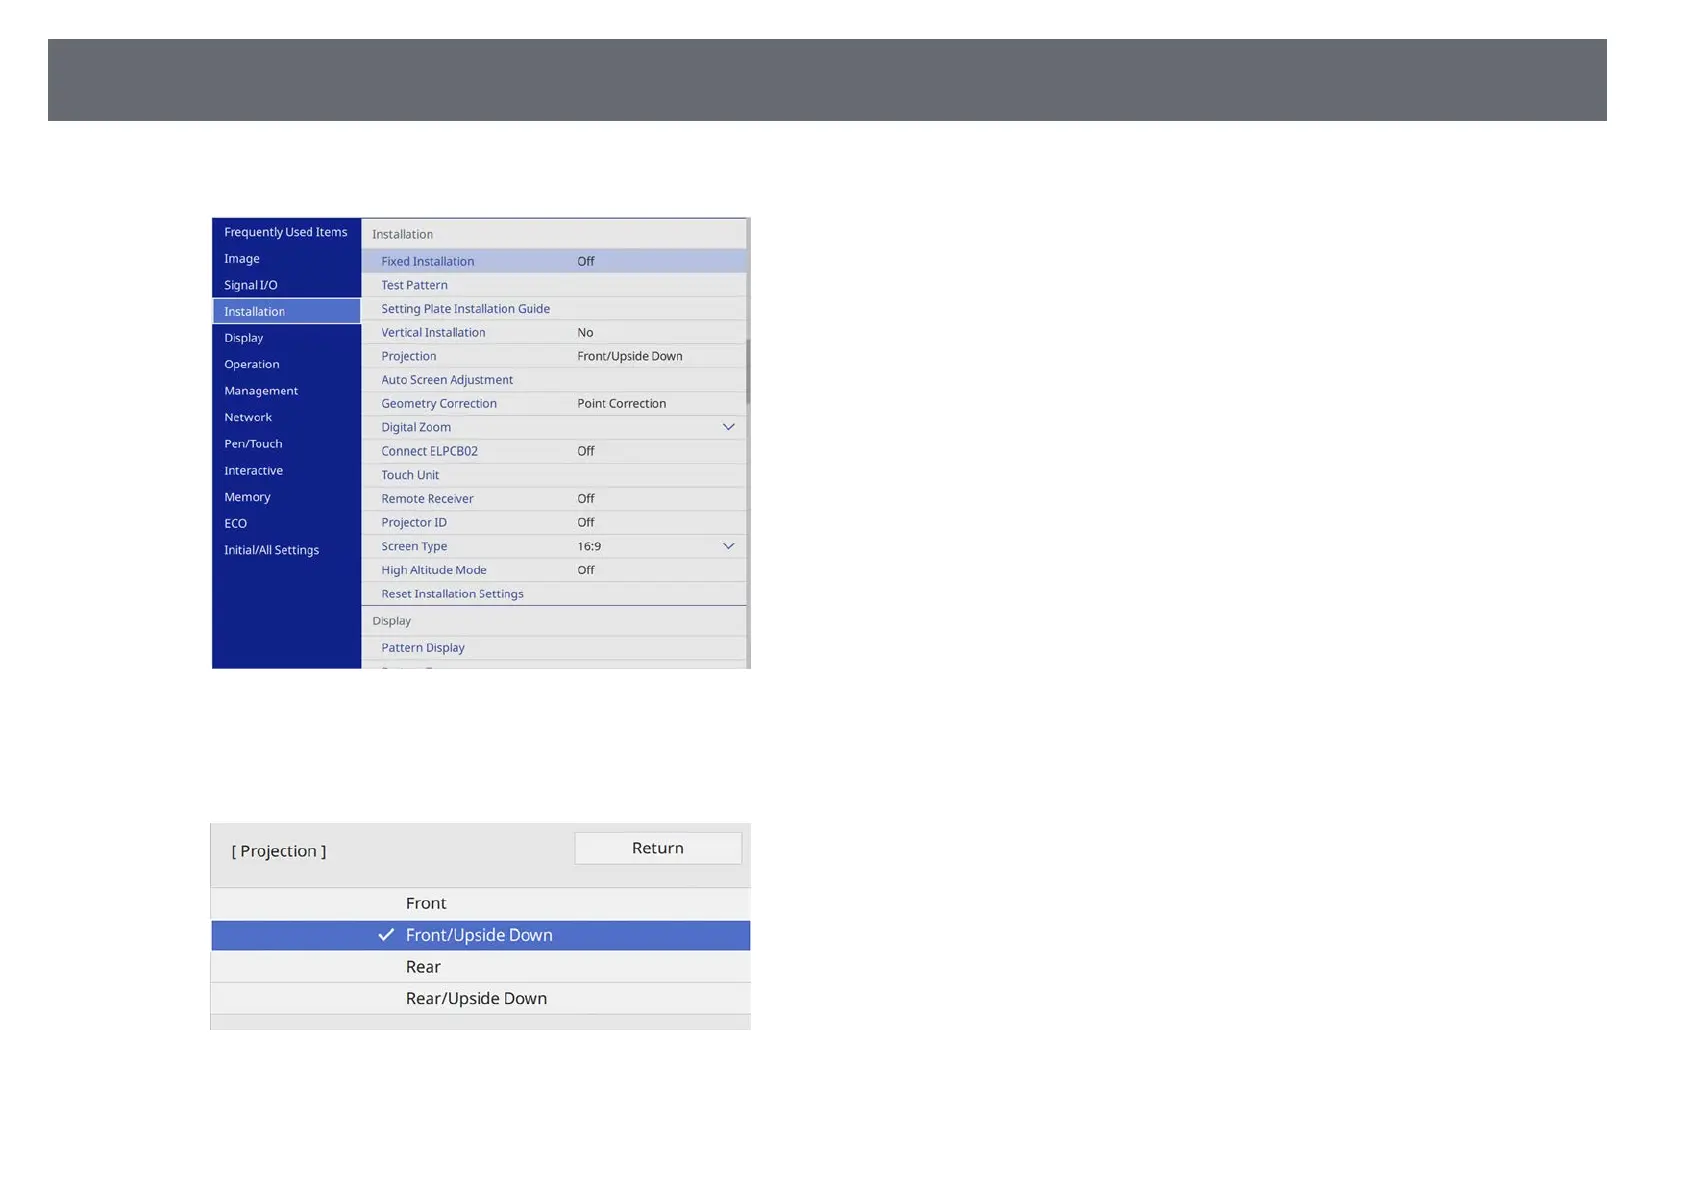Open the Pen/Touch category
This screenshot has height=1190, width=1684.
coord(286,444)
